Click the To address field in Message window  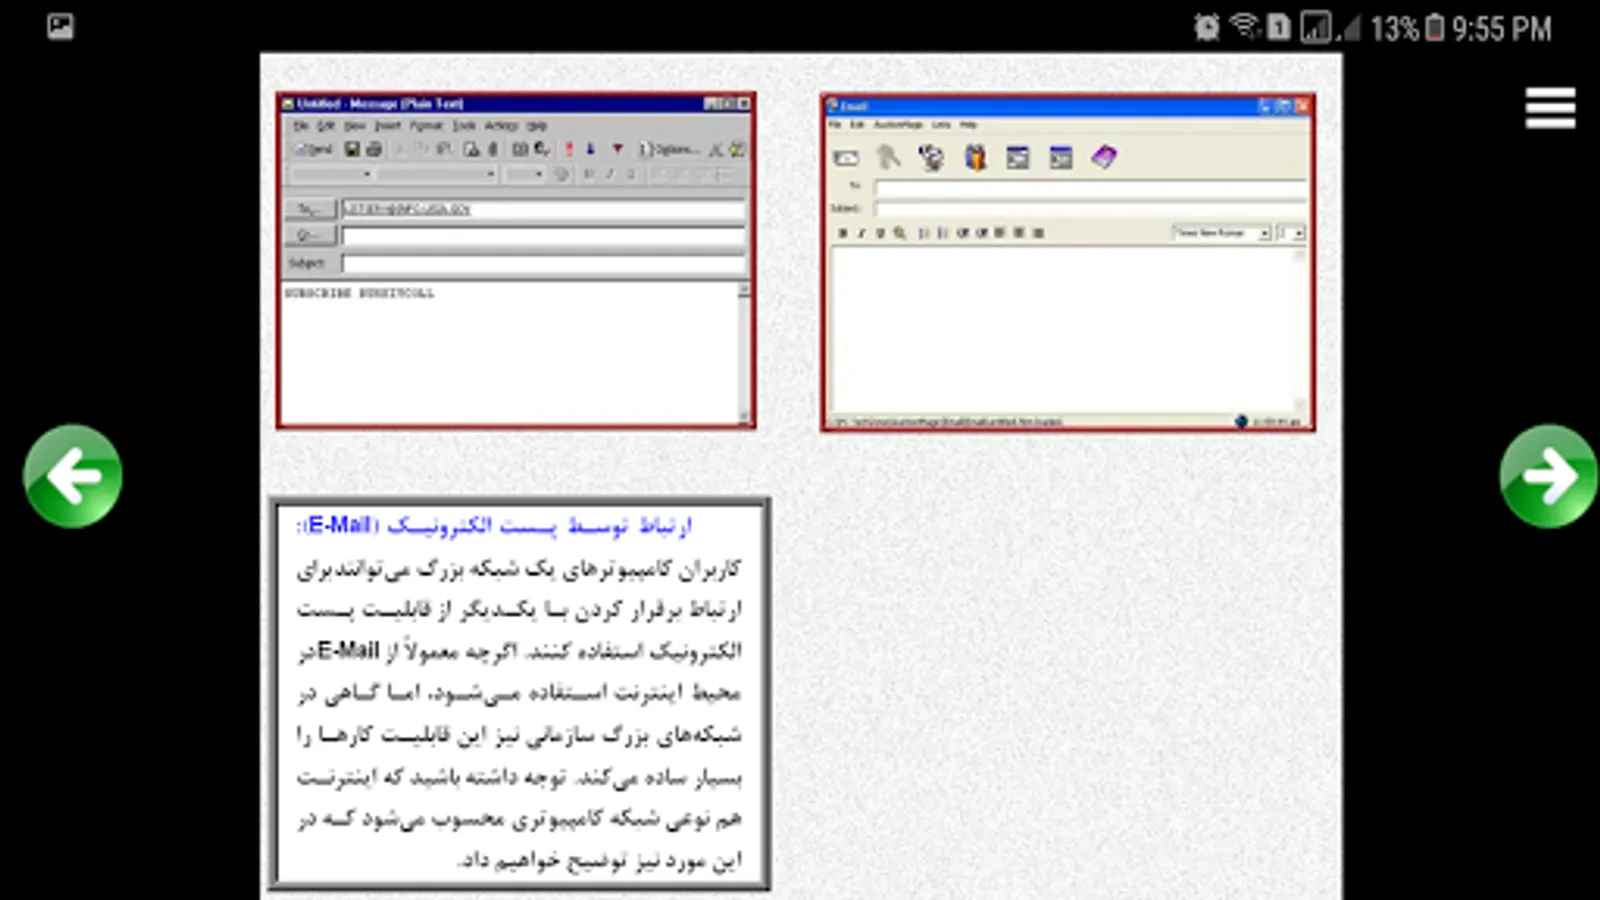[544, 209]
